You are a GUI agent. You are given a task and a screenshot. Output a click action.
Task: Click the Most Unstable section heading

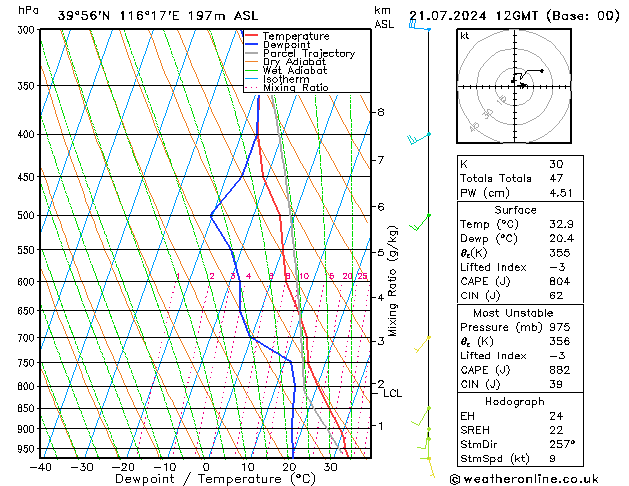point(513,313)
